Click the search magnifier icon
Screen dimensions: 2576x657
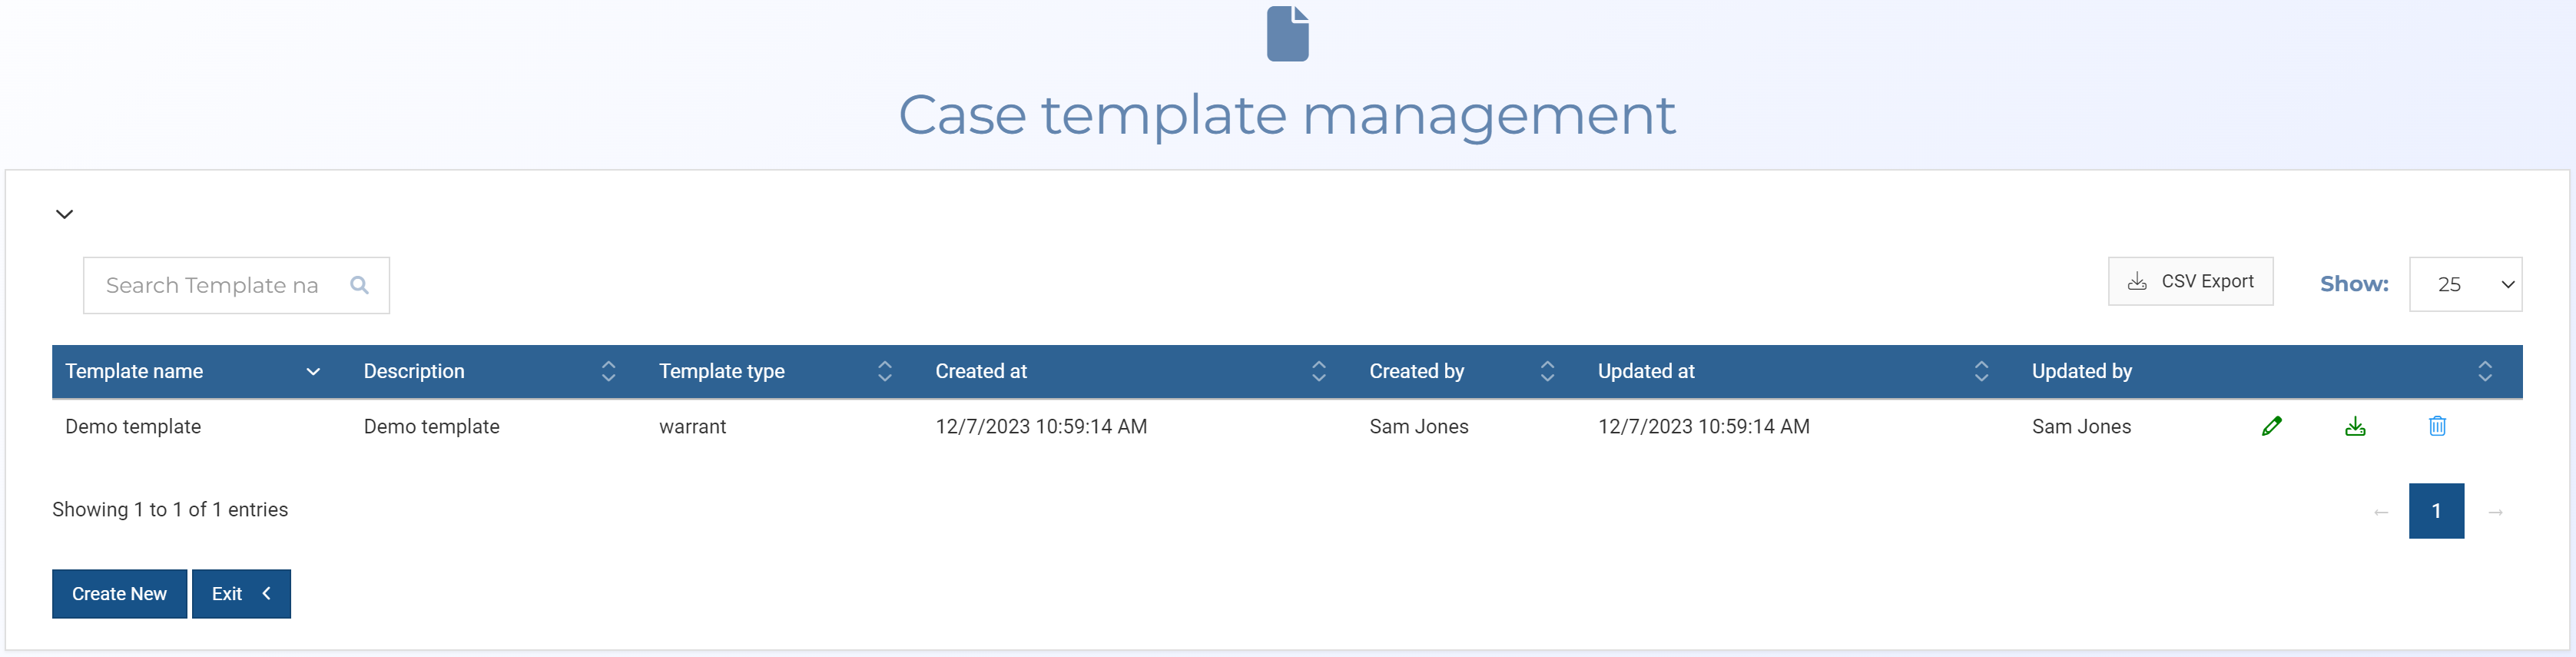point(359,285)
